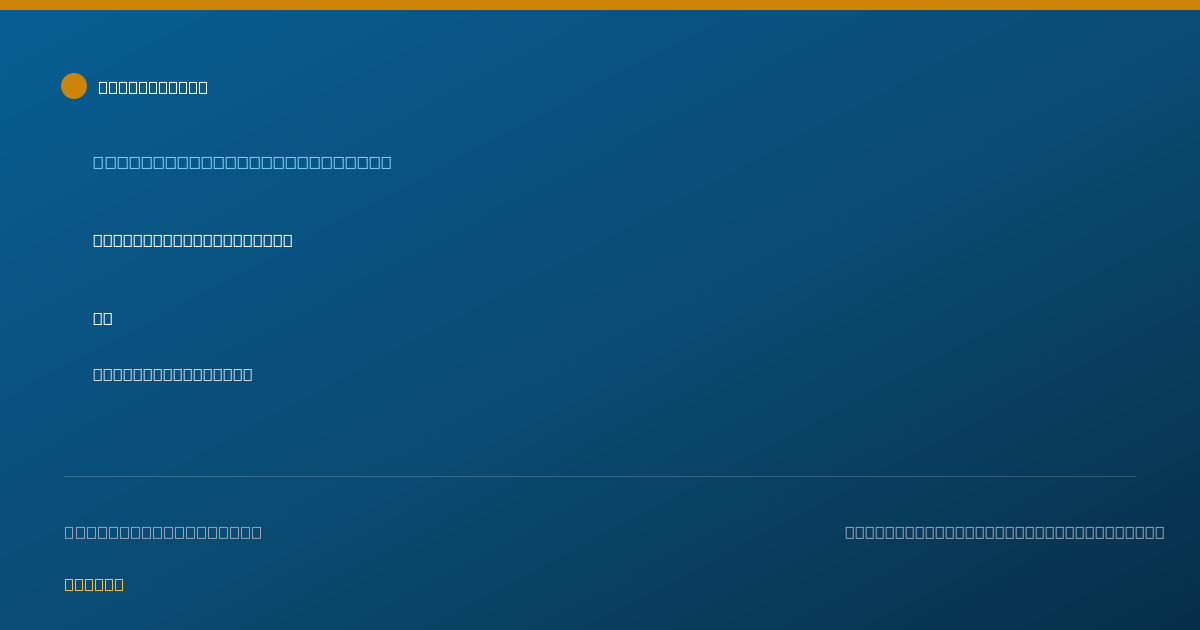This screenshot has width=1200, height=630.
Task: Click the short two-character white label
Action: (103, 318)
